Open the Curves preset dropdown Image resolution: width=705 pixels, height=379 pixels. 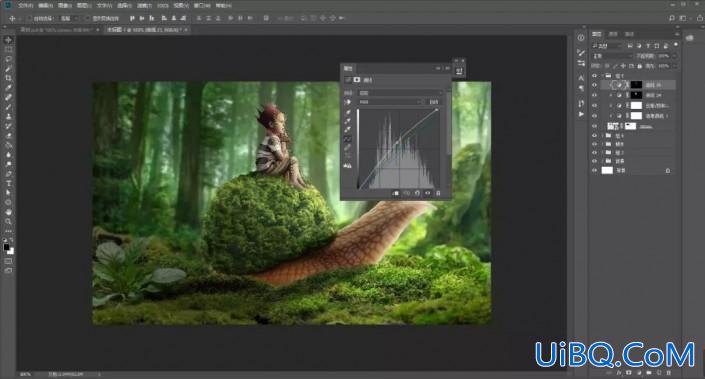coord(400,93)
